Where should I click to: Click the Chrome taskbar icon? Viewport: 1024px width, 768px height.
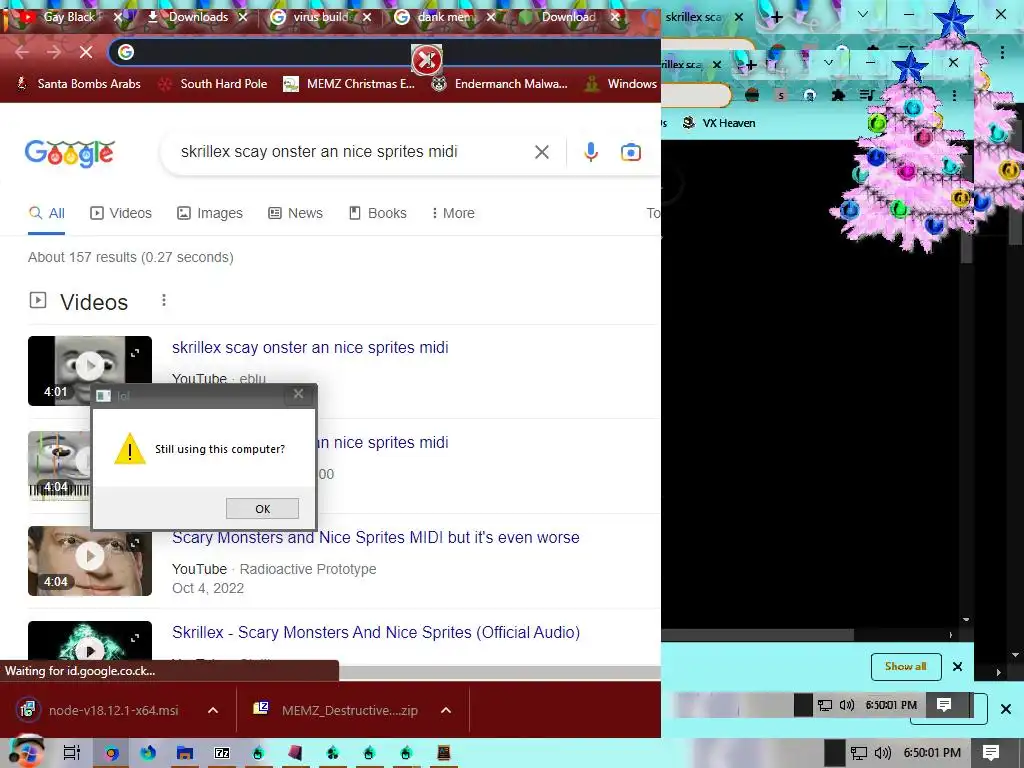112,753
